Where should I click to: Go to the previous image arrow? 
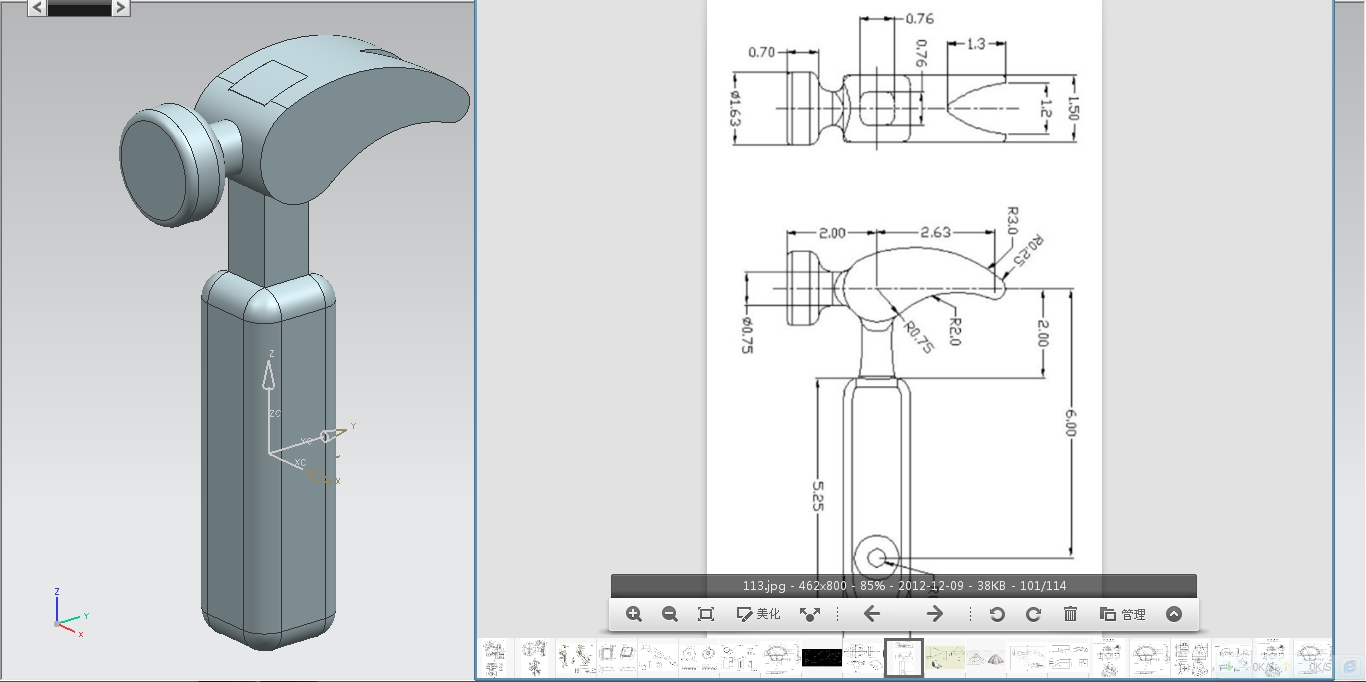[871, 614]
